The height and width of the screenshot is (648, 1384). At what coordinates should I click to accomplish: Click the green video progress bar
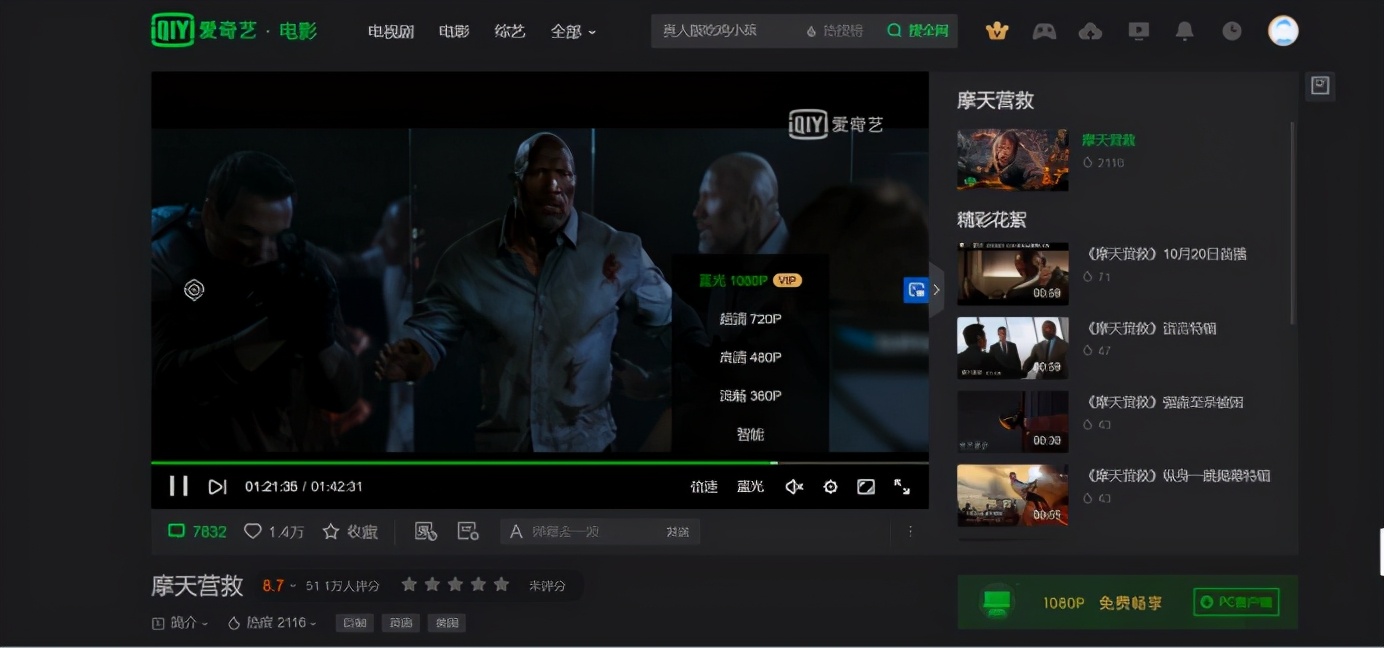tap(464, 462)
